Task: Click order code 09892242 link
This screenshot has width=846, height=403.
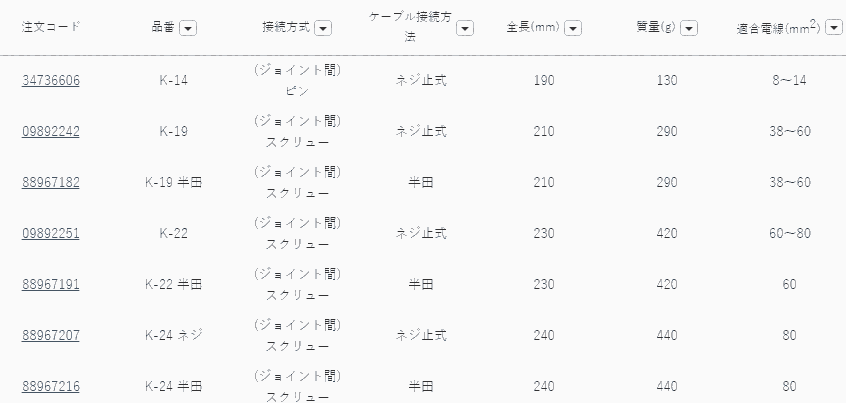Action: point(51,131)
